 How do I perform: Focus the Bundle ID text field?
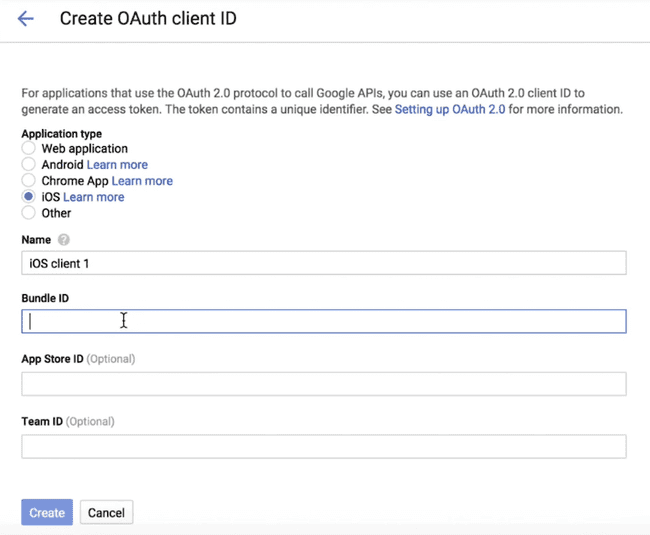(x=323, y=321)
